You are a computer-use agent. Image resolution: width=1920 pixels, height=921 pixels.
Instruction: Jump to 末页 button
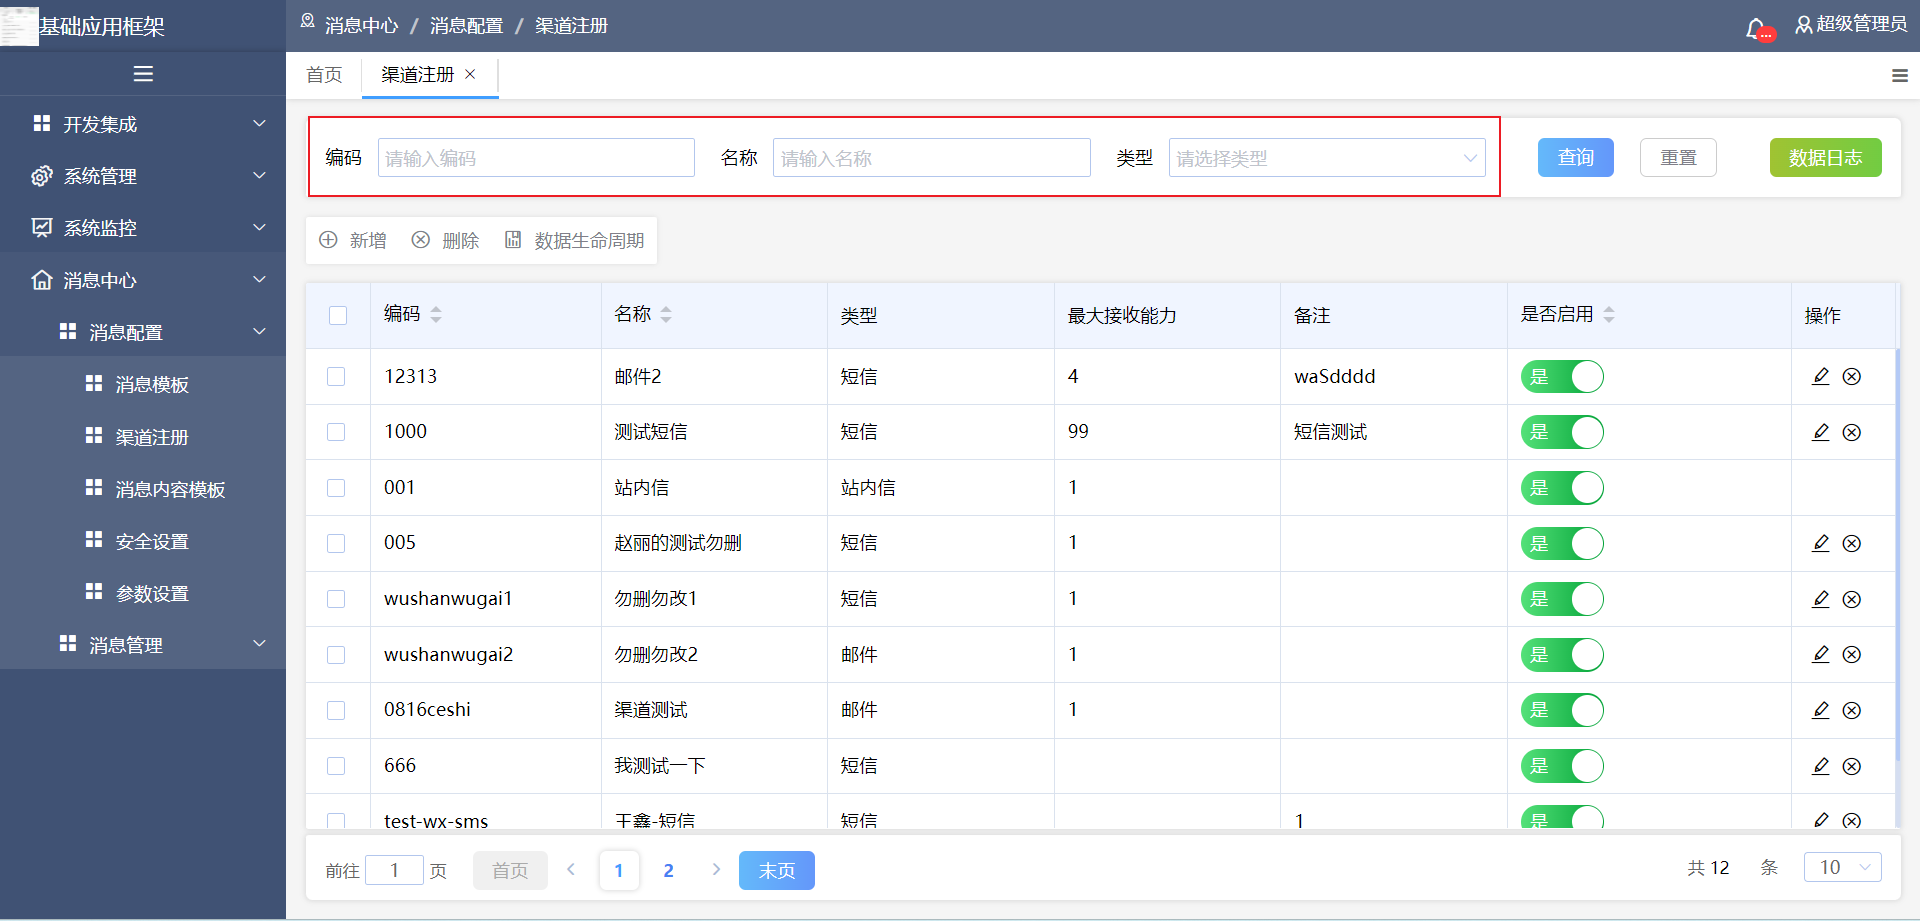(x=776, y=870)
